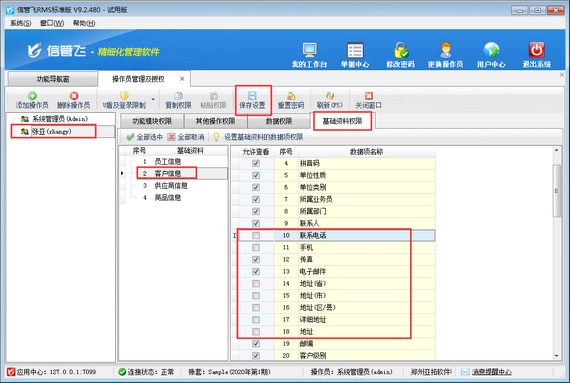This screenshot has width=570, height=383.
Task: Click 退出系统 power icon
Action: (537, 50)
